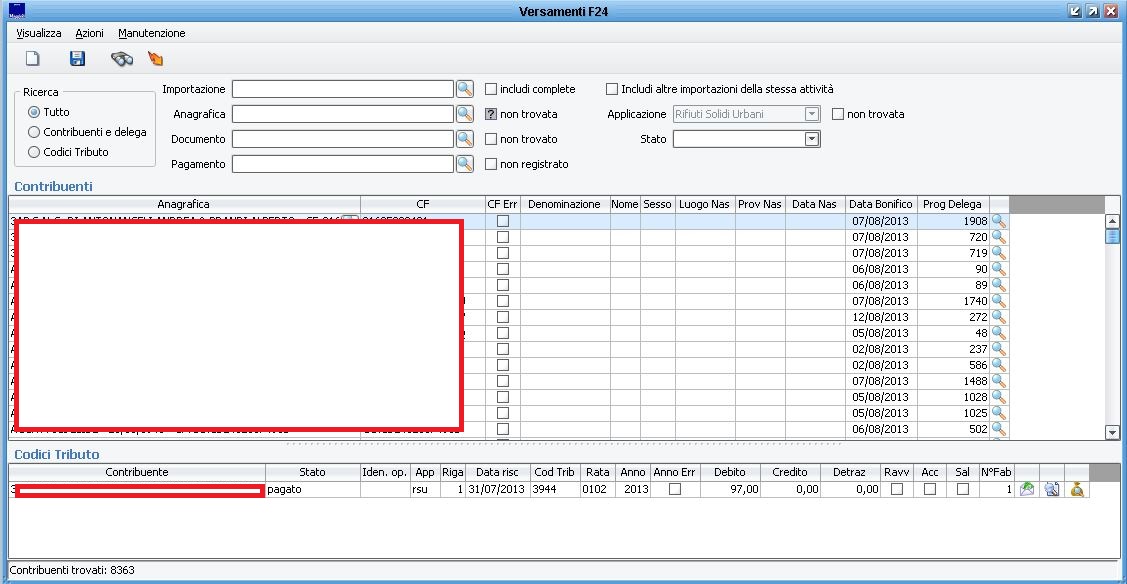Screen dimensions: 1127x584
Task: Open the Manutenzione menu
Action: tap(151, 33)
